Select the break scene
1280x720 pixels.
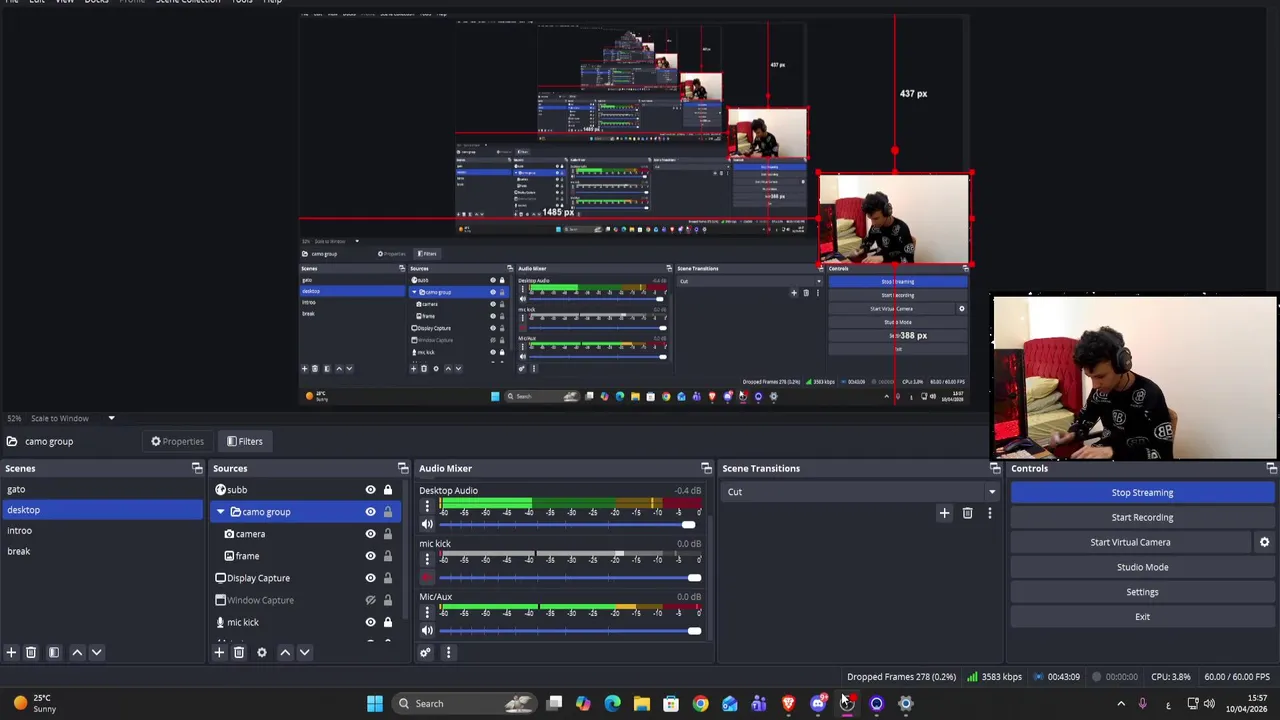coord(101,551)
